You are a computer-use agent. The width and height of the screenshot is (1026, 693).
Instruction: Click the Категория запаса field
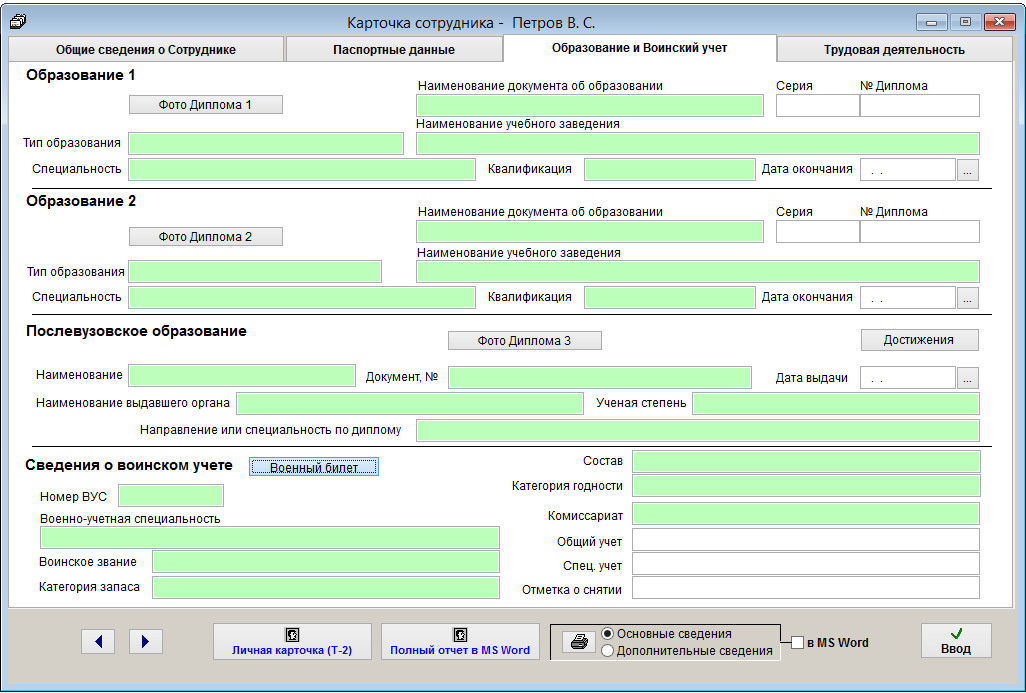[326, 588]
